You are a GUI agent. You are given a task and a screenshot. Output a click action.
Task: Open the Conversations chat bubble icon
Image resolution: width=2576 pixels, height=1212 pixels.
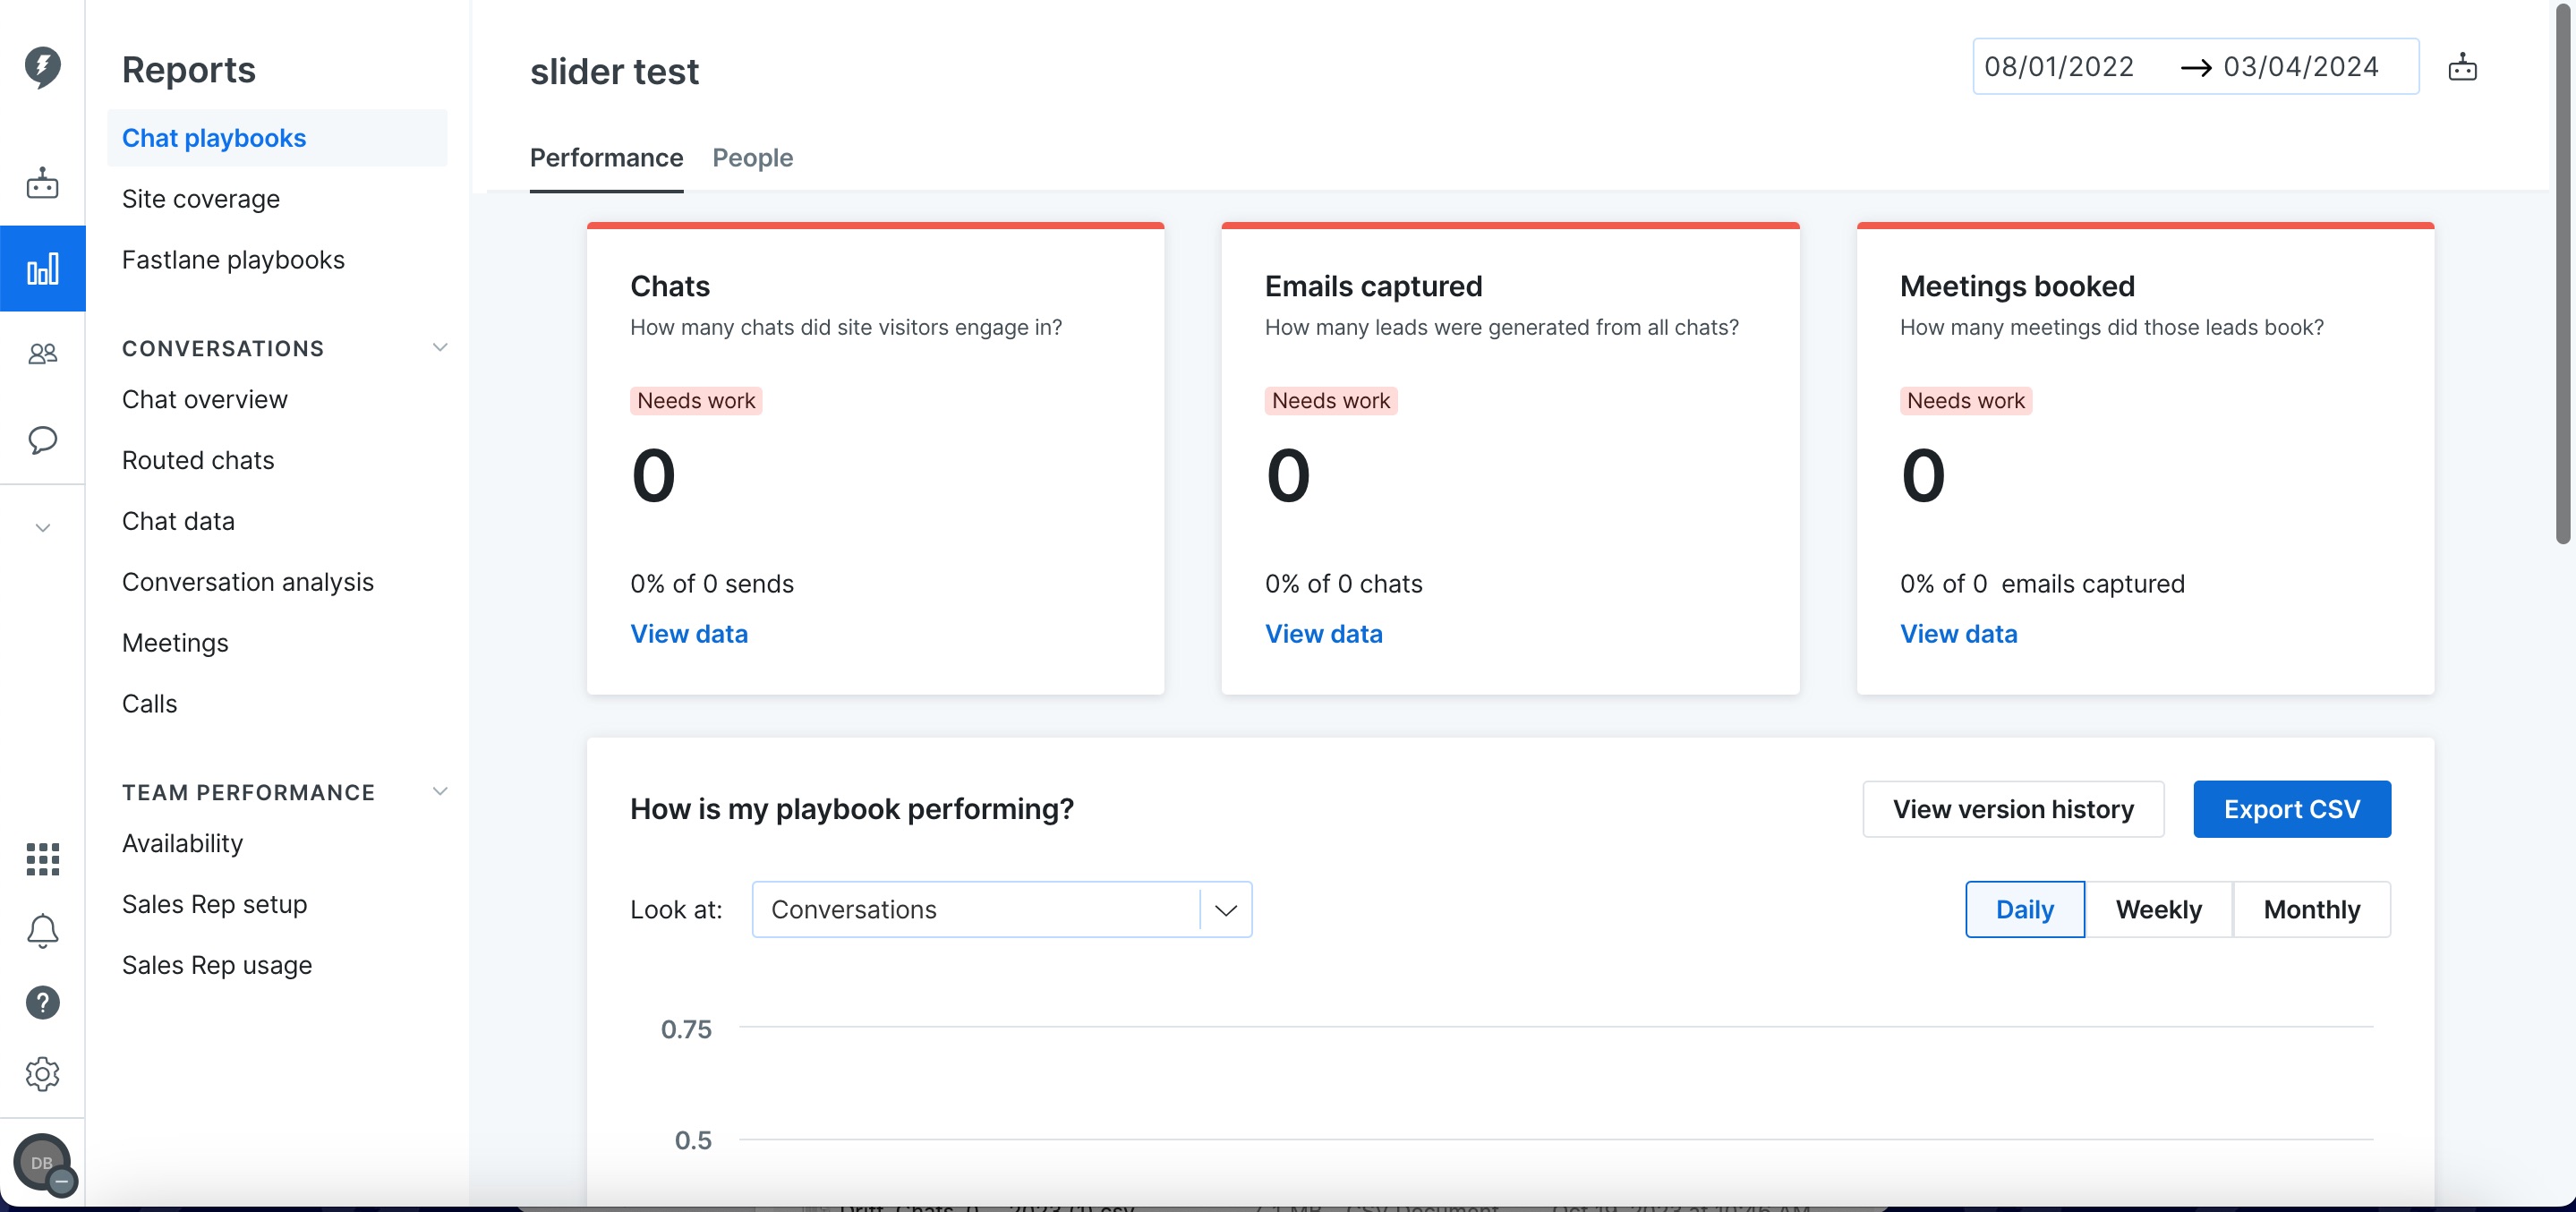(x=42, y=440)
